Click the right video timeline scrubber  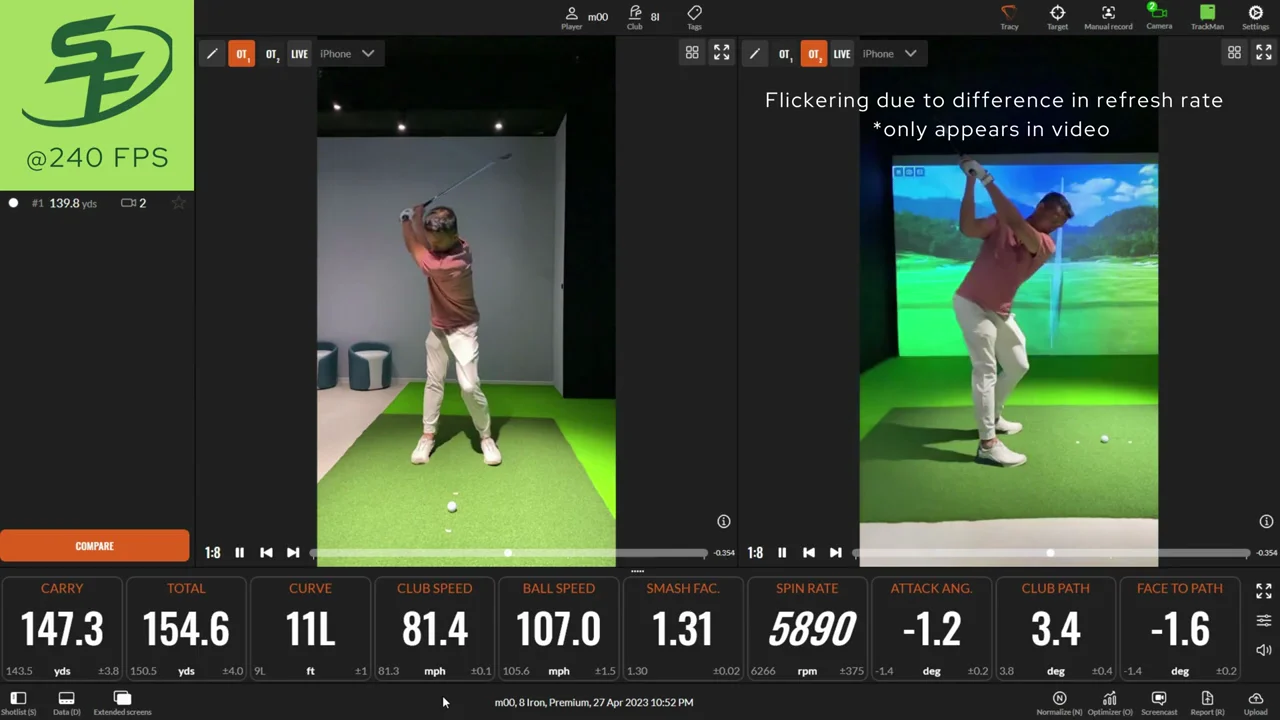[x=1050, y=553]
